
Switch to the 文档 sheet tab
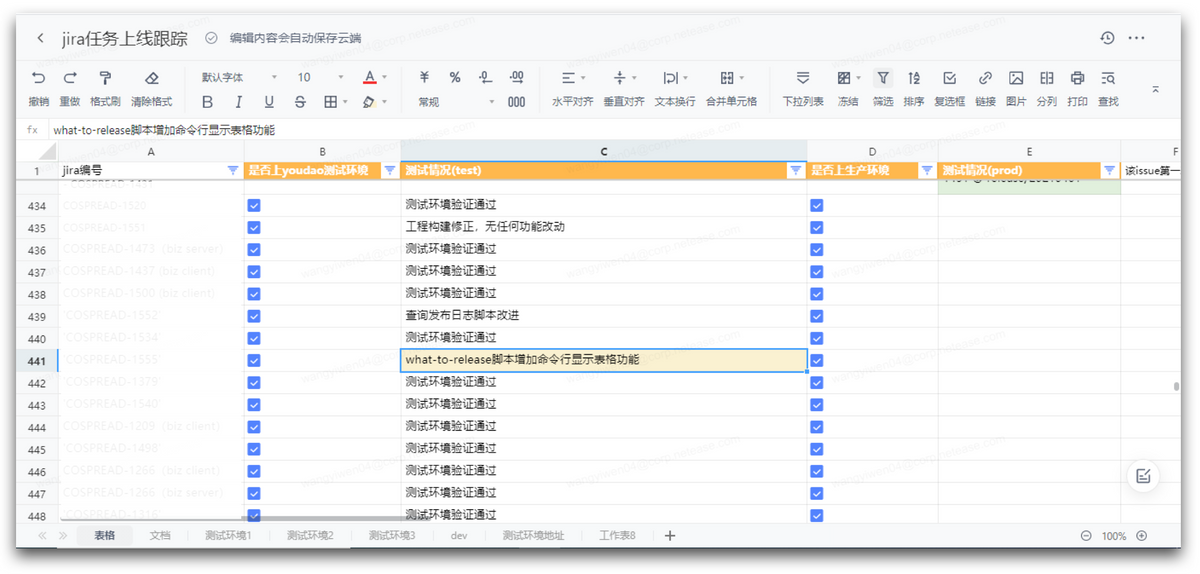pyautogui.click(x=160, y=536)
